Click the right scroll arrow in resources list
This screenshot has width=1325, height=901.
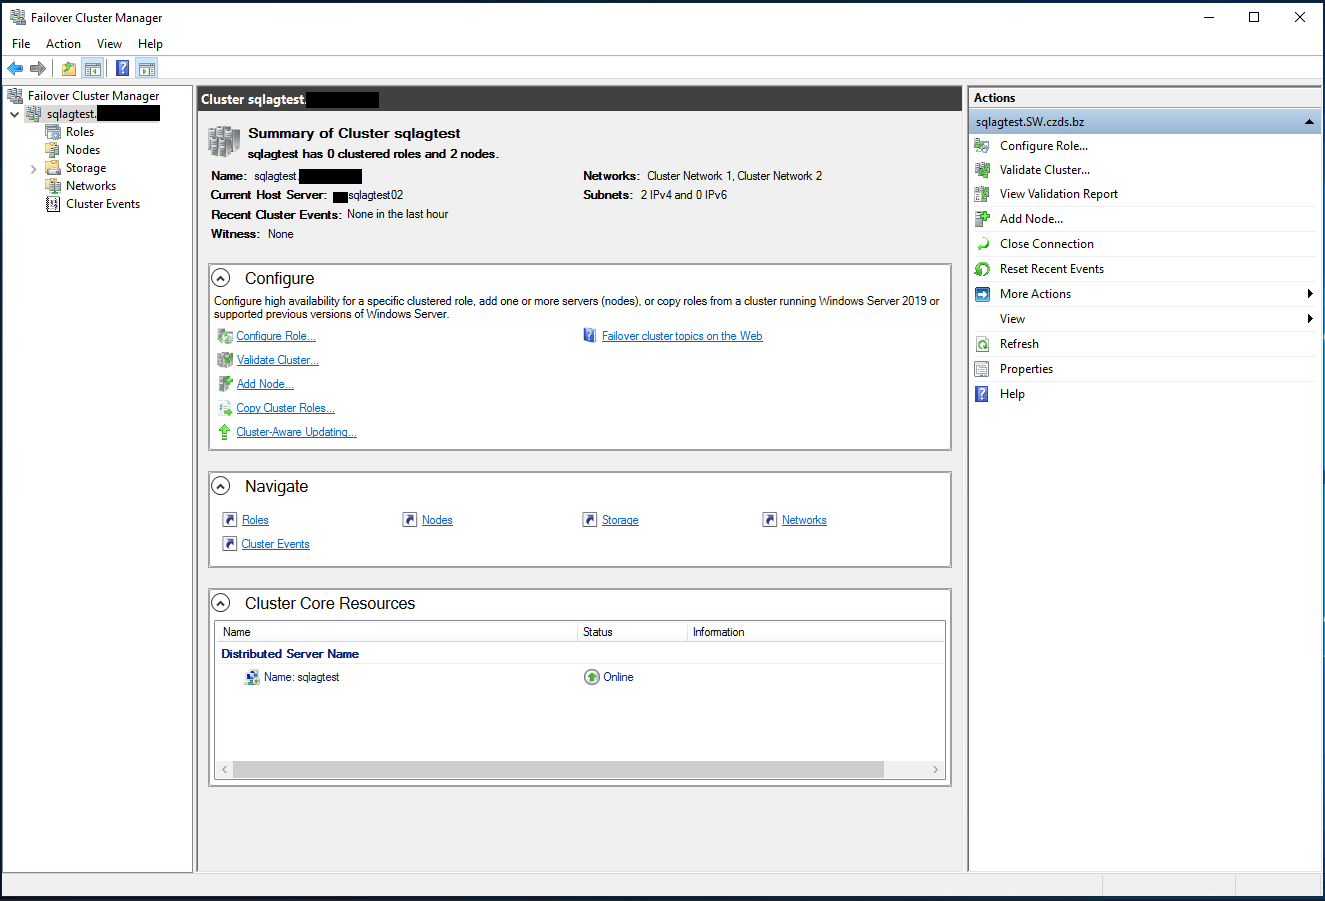click(936, 770)
